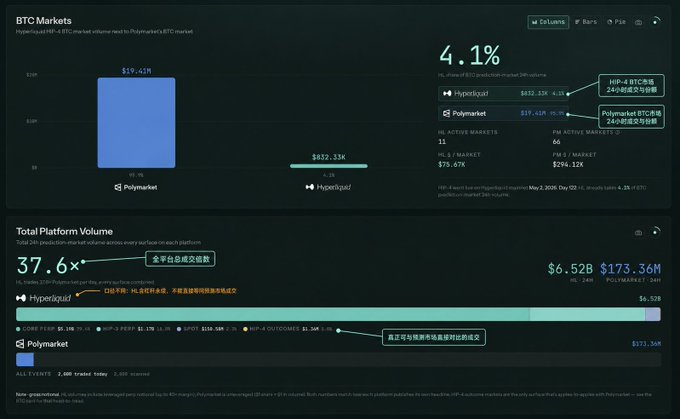Click the large $173.36M Polymarket 24h total
Viewport: 680px width, 419px height.
click(x=630, y=269)
